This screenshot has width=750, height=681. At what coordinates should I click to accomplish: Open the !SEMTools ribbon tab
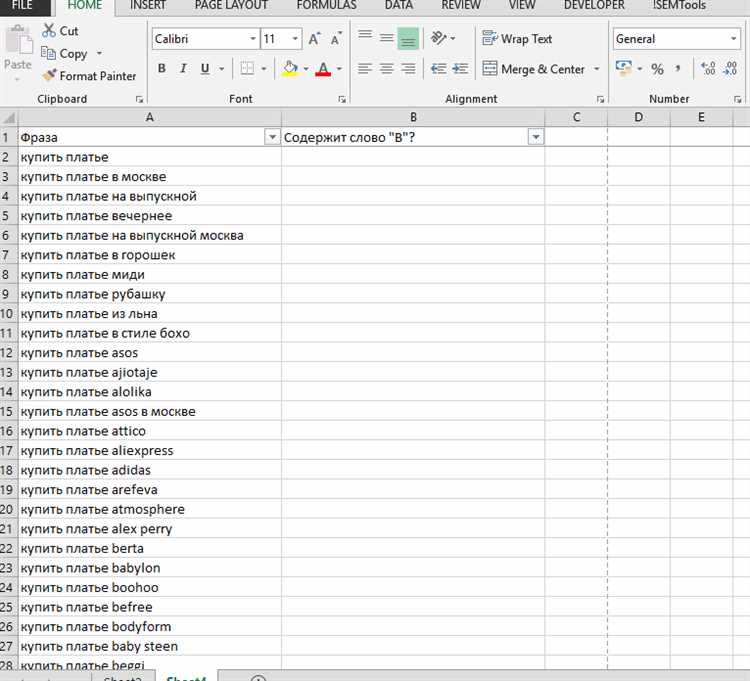(x=679, y=6)
